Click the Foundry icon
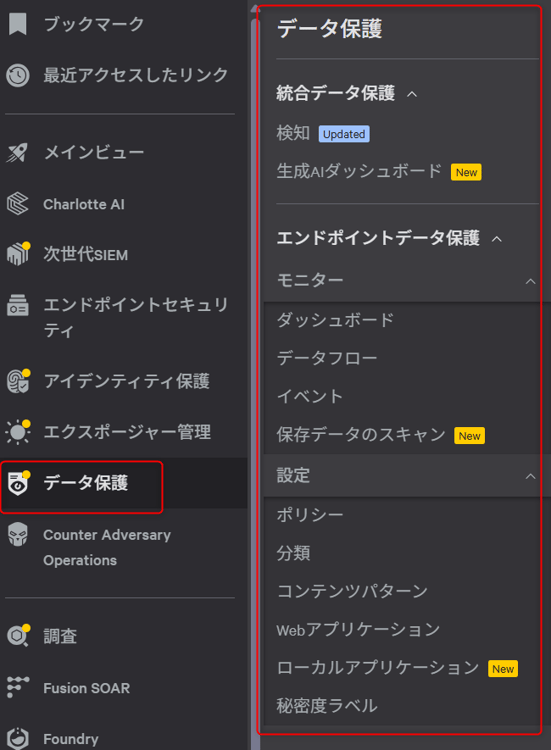Image resolution: width=551 pixels, height=750 pixels. coord(18,739)
